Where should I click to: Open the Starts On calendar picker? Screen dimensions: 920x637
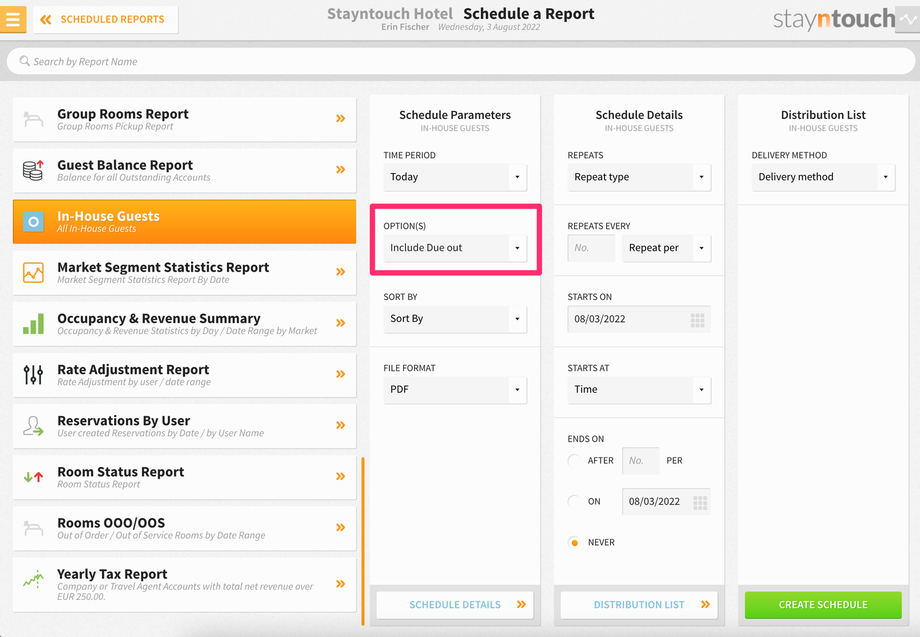[x=697, y=320]
